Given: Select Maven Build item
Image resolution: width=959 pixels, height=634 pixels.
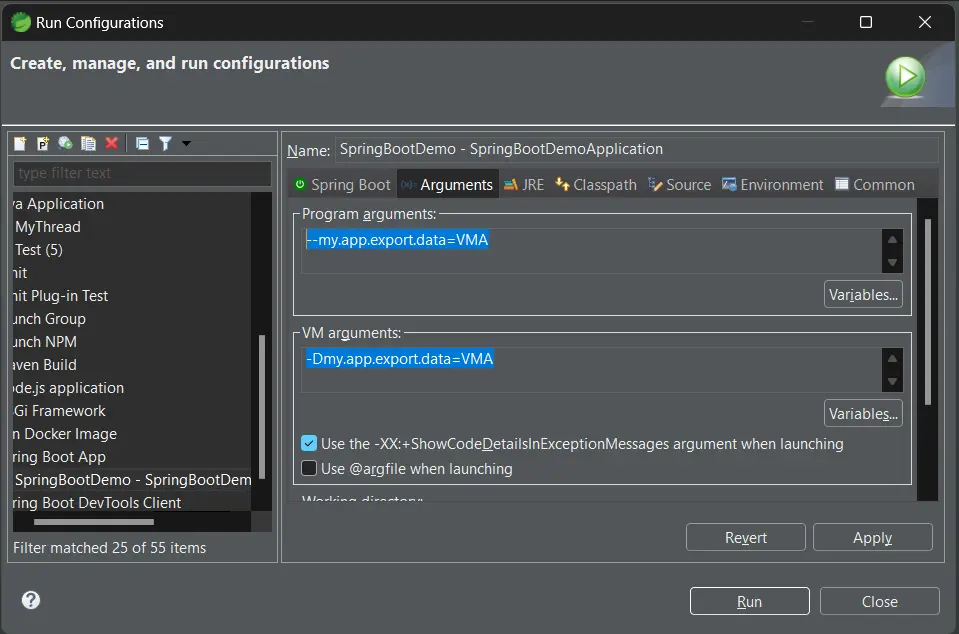Looking at the screenshot, I should 45,365.
